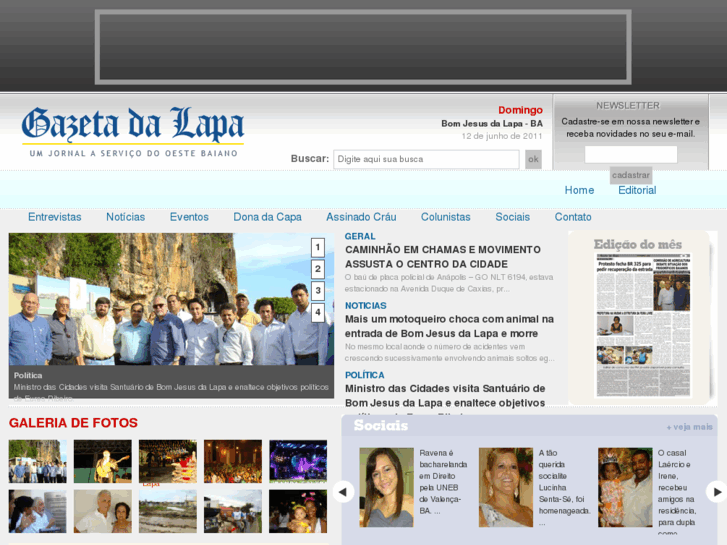Go to the Home link

point(579,190)
